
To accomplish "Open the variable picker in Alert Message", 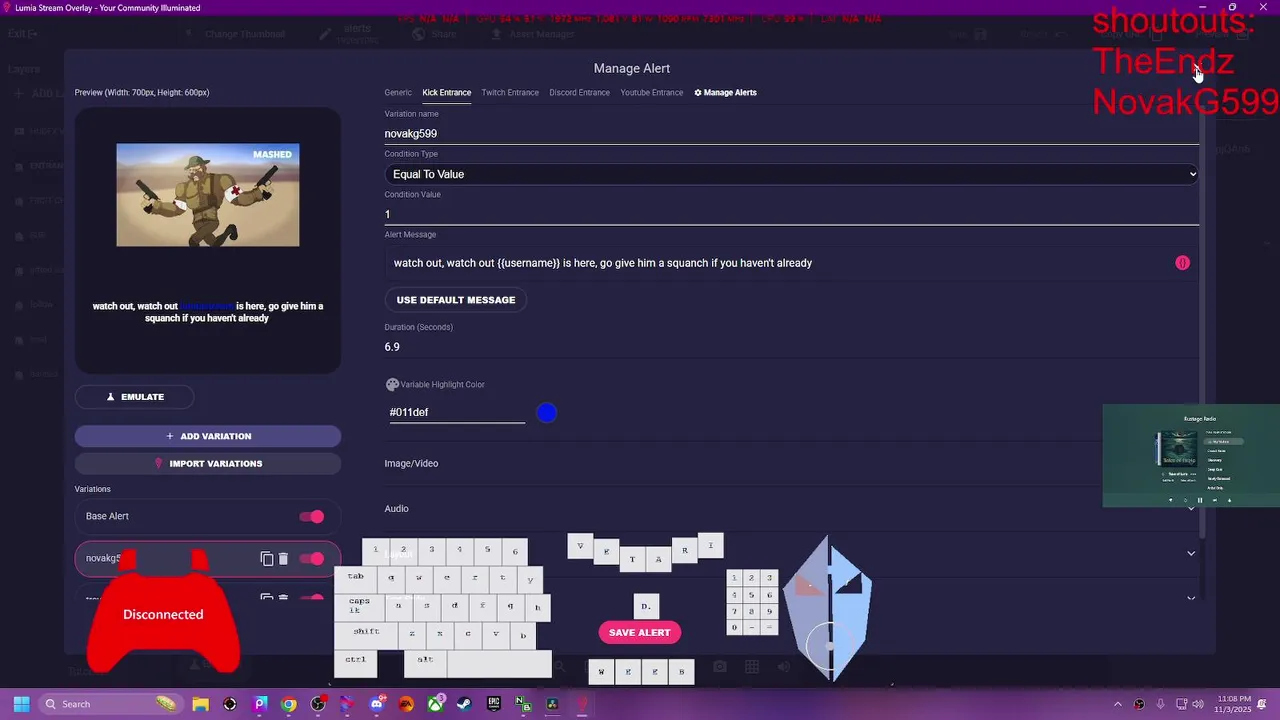I will click(x=1182, y=263).
